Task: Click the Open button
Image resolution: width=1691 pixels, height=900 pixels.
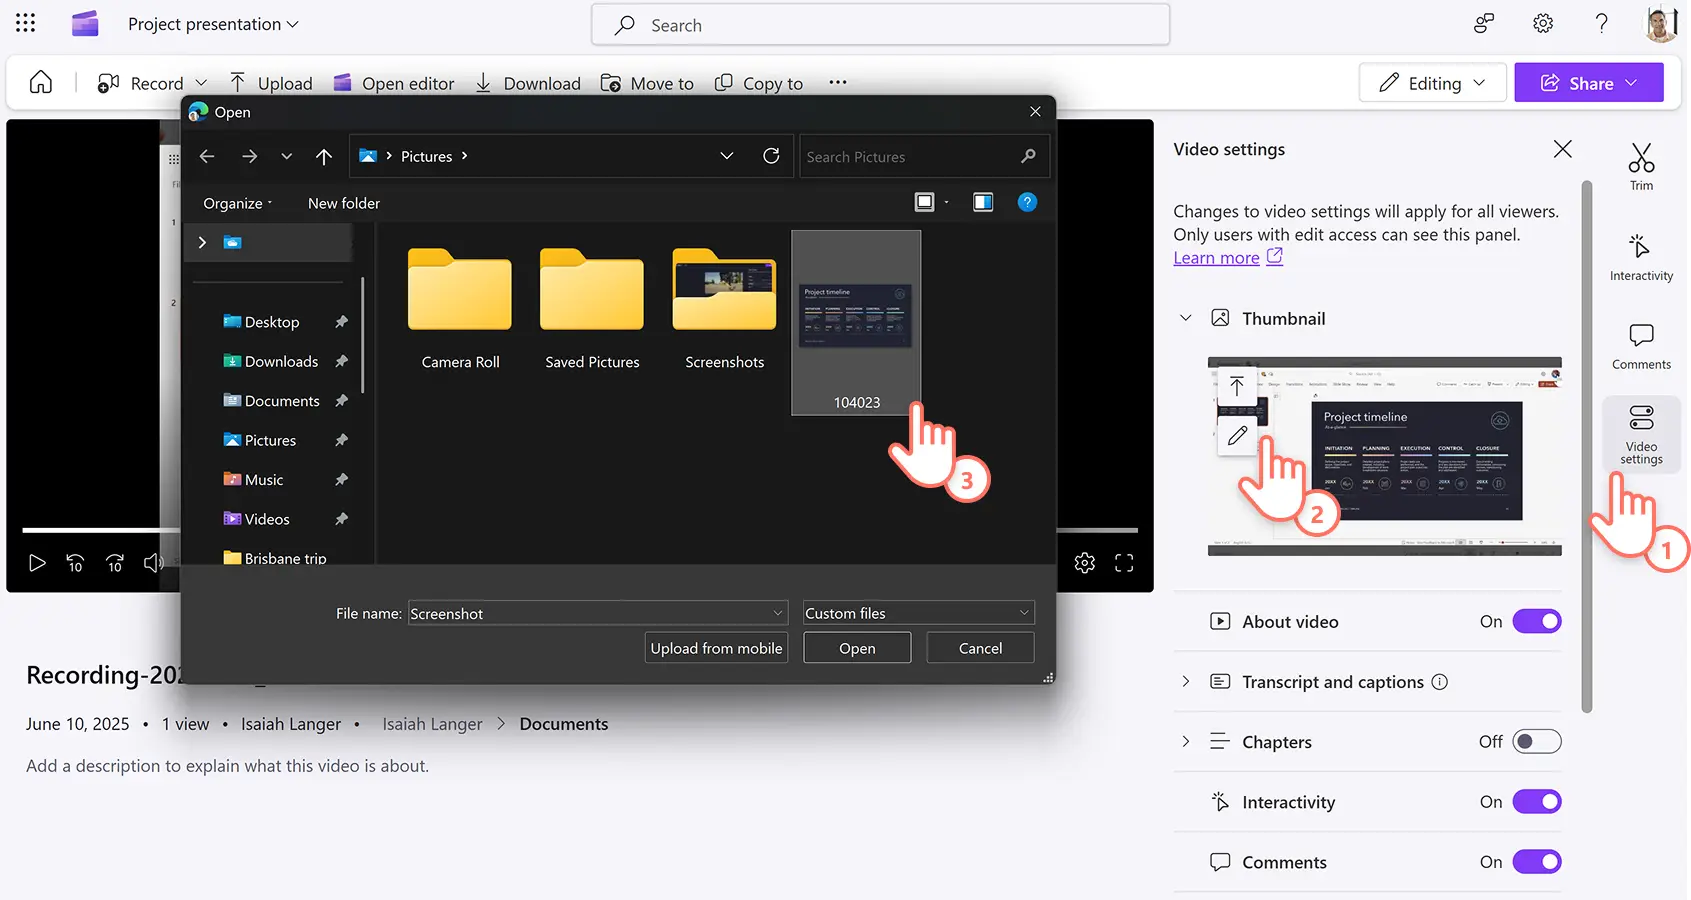Action: coord(857,648)
